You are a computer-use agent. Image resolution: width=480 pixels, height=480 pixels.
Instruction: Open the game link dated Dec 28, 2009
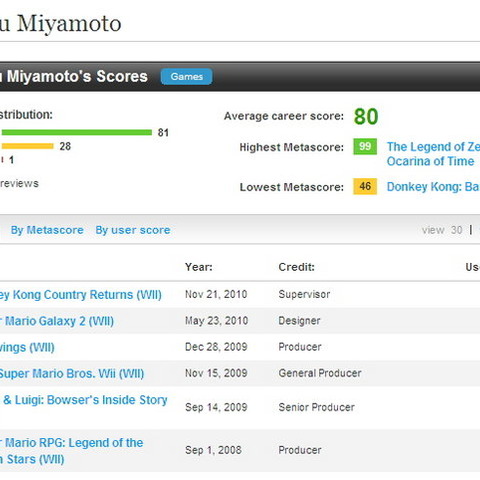[27, 347]
